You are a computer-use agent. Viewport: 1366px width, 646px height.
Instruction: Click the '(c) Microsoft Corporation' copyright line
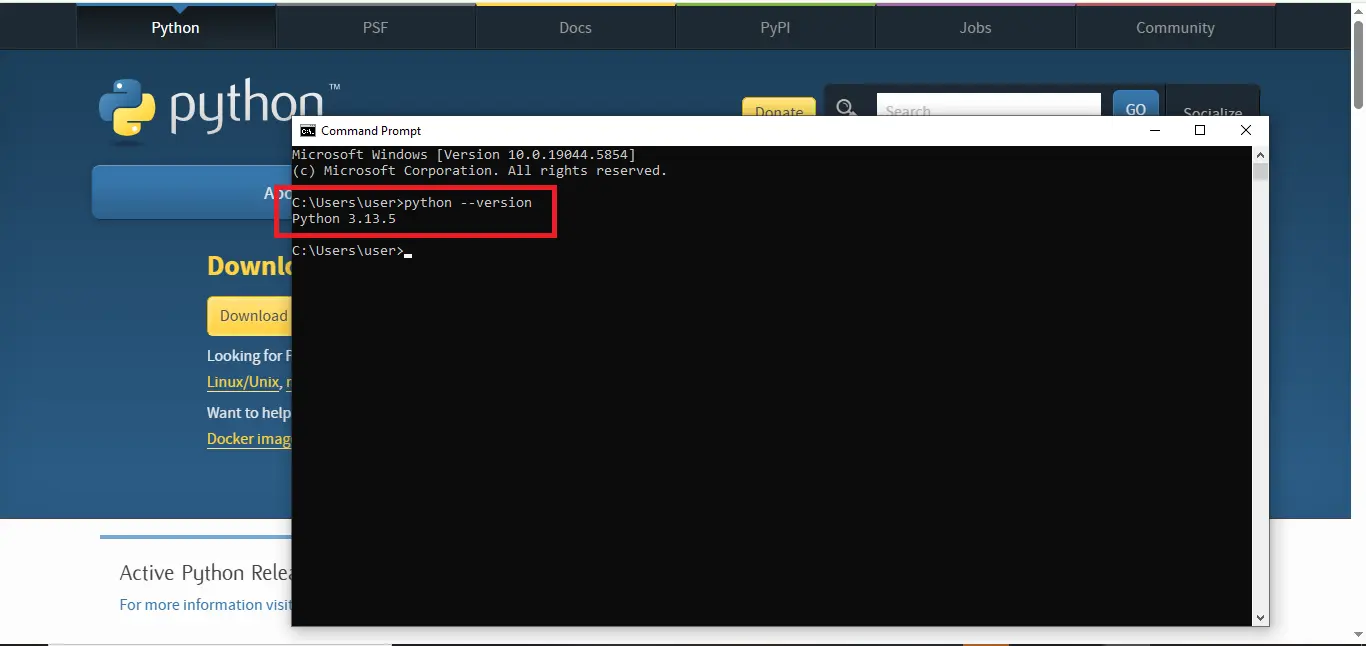pos(479,171)
